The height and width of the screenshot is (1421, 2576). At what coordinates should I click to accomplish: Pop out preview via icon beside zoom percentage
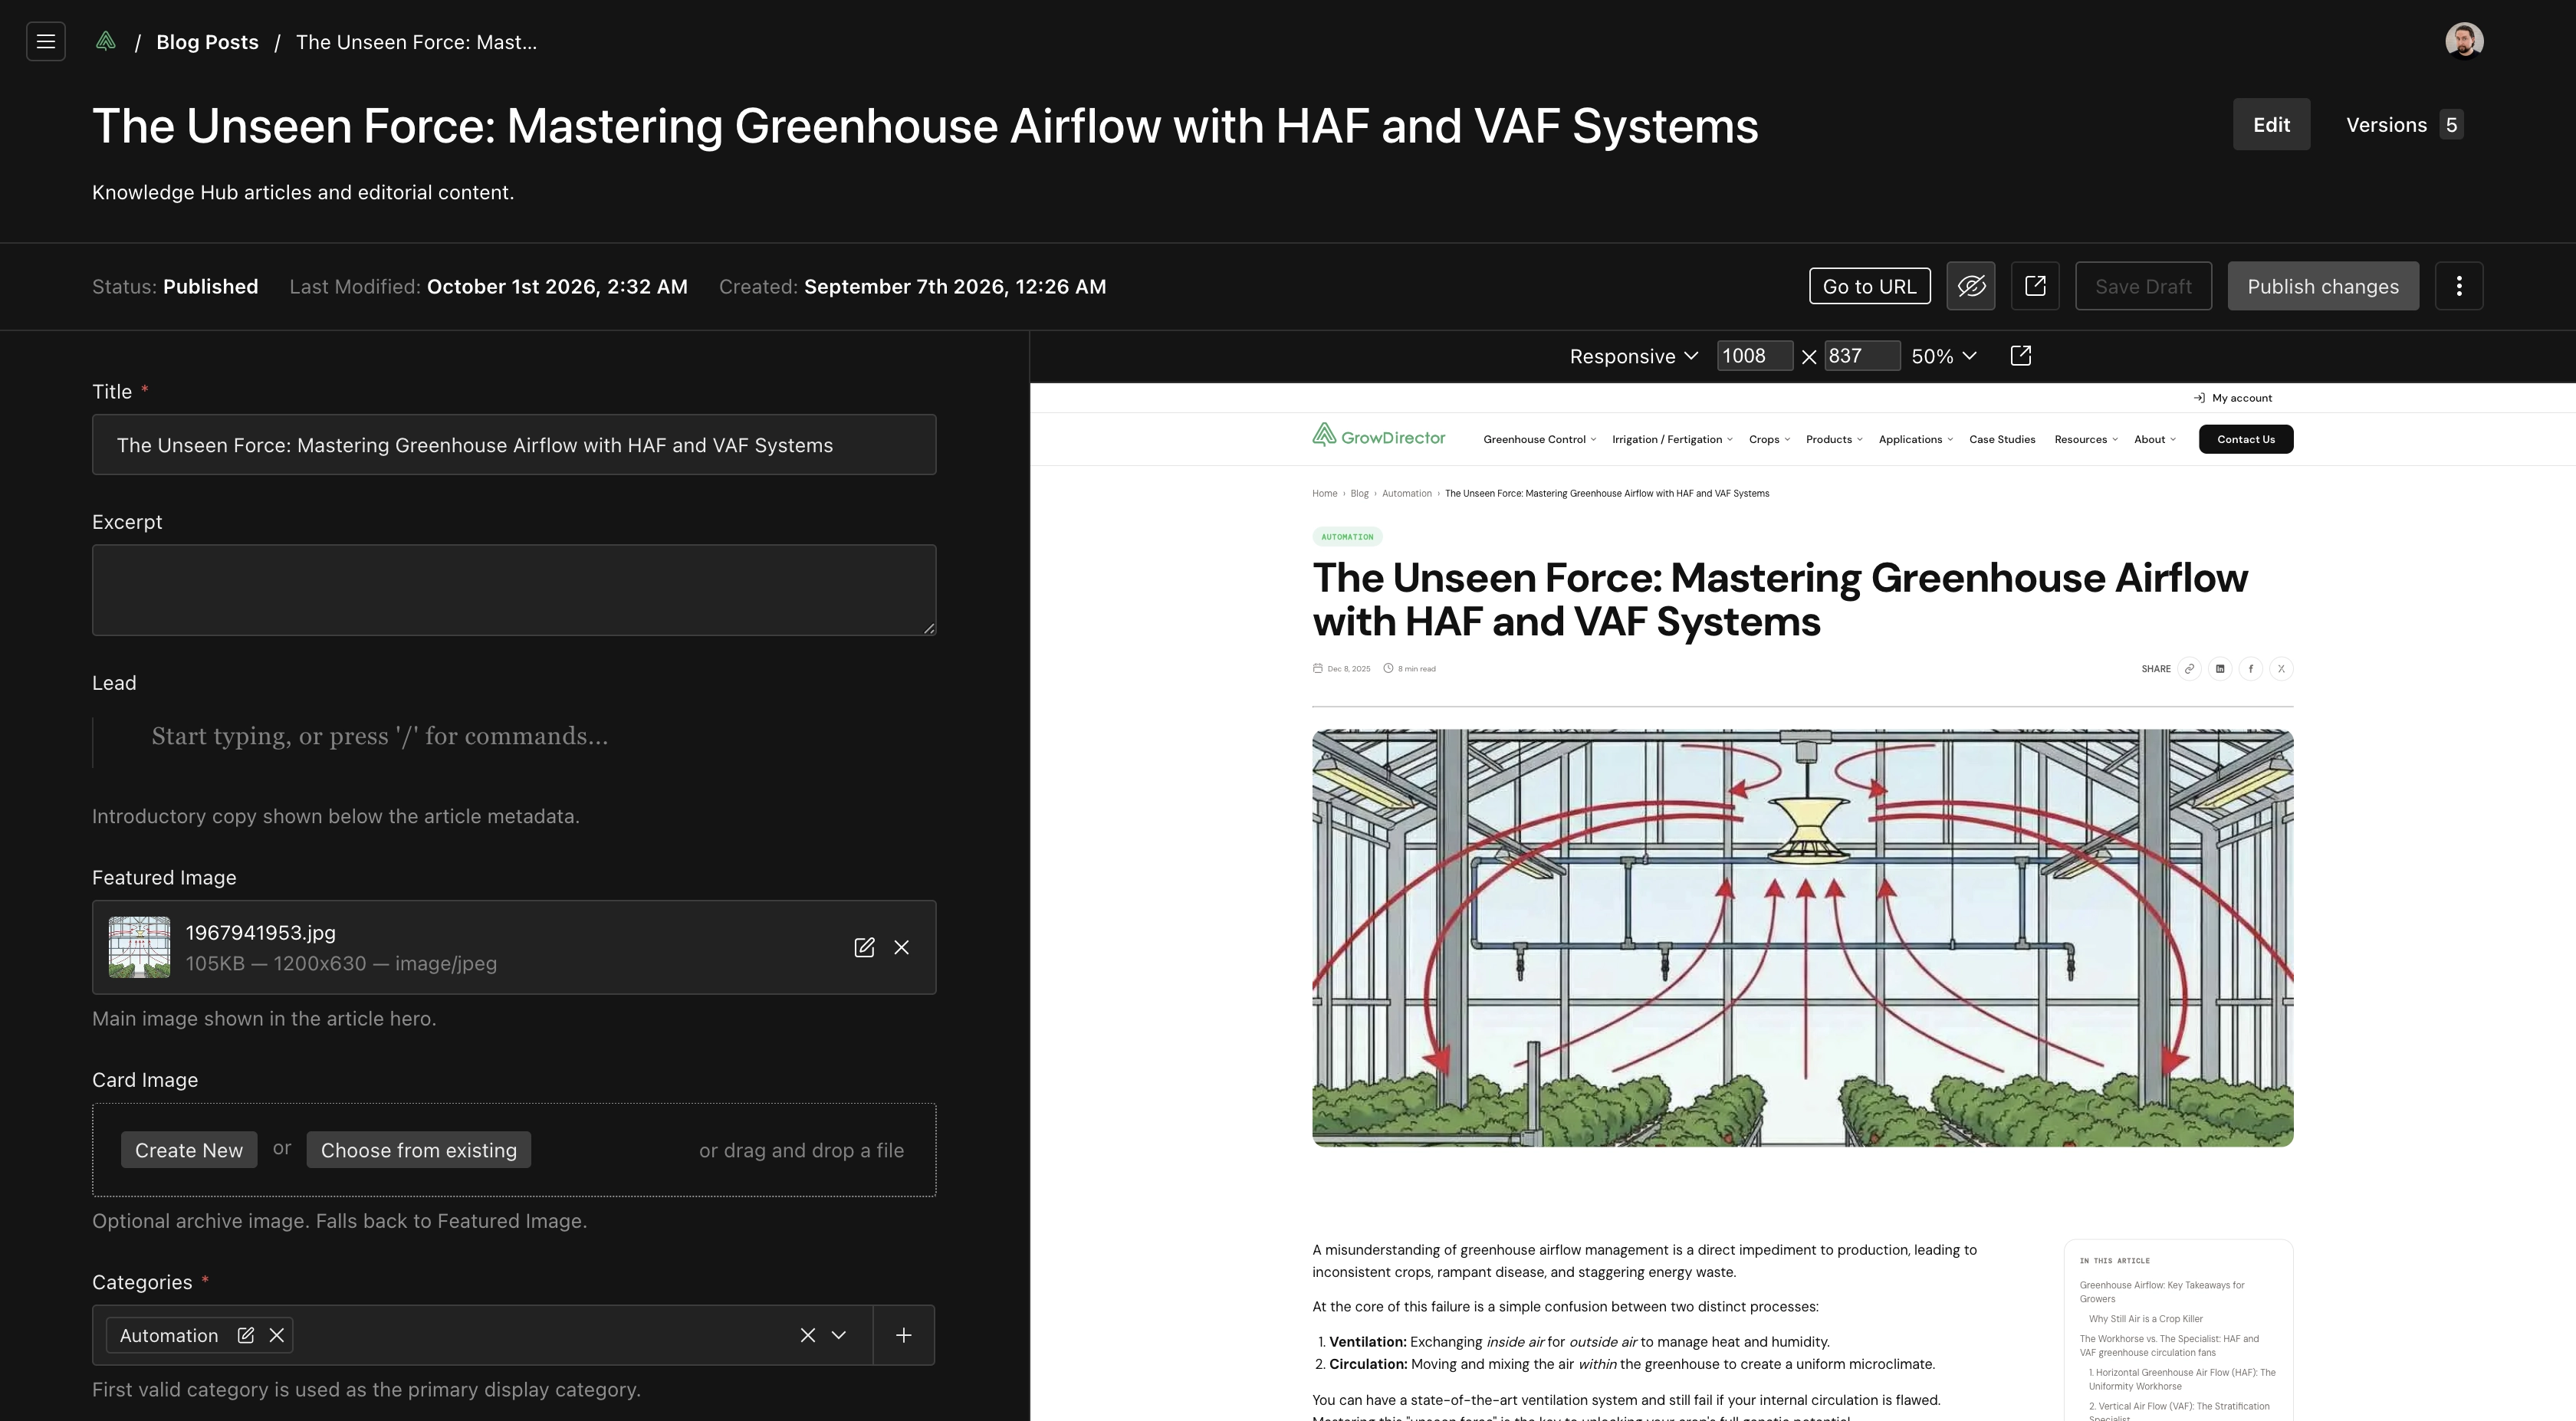(2021, 356)
